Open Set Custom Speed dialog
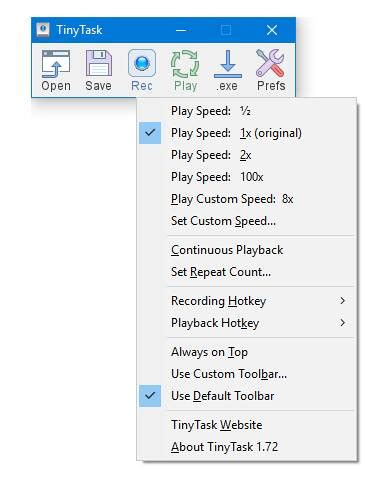The image size is (373, 480). tap(247, 221)
